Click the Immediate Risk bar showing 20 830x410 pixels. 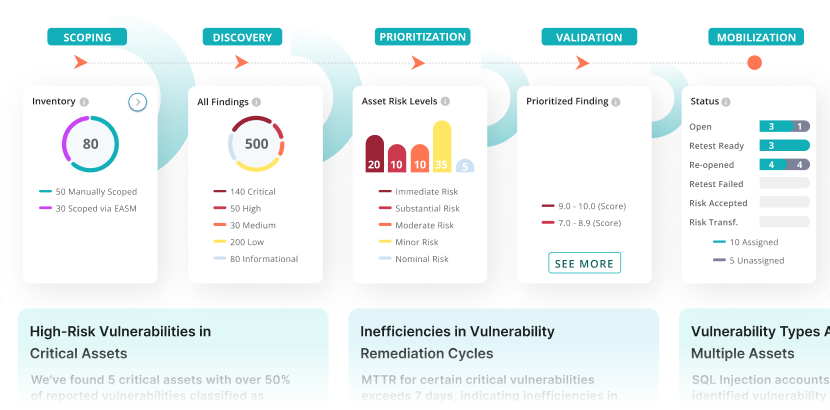[374, 153]
